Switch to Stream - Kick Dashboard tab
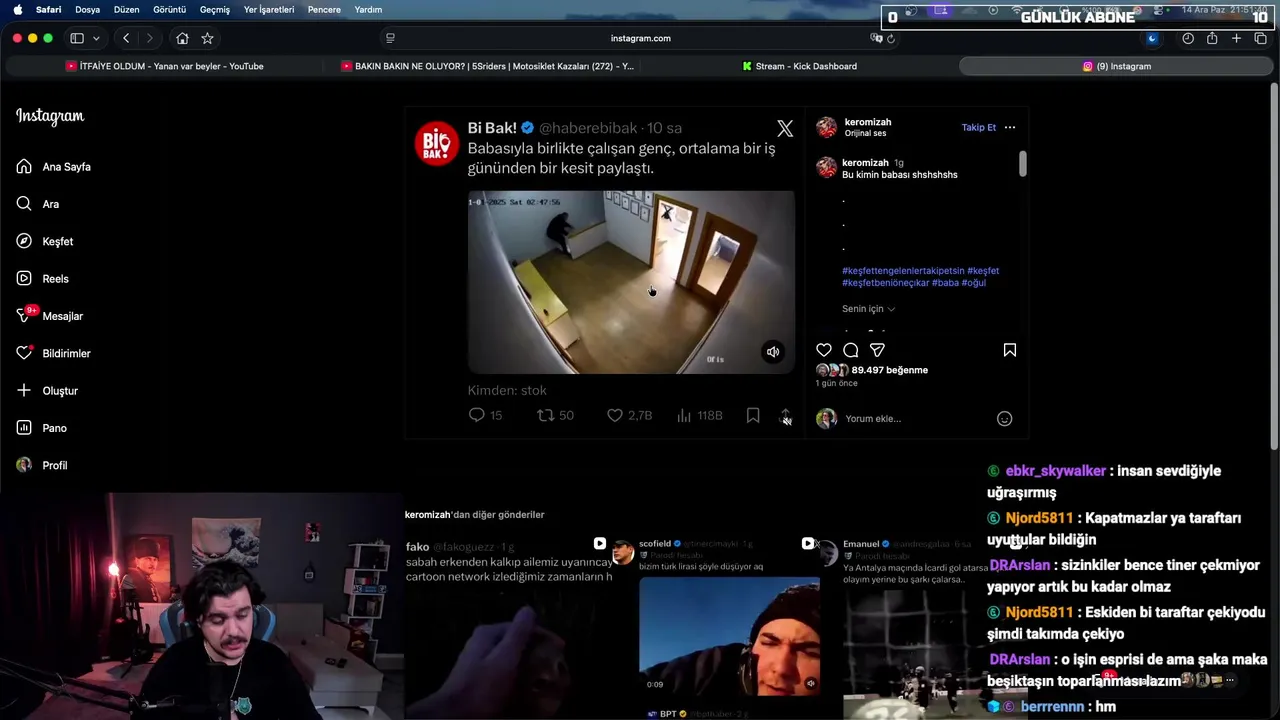The width and height of the screenshot is (1280, 720). pos(799,66)
